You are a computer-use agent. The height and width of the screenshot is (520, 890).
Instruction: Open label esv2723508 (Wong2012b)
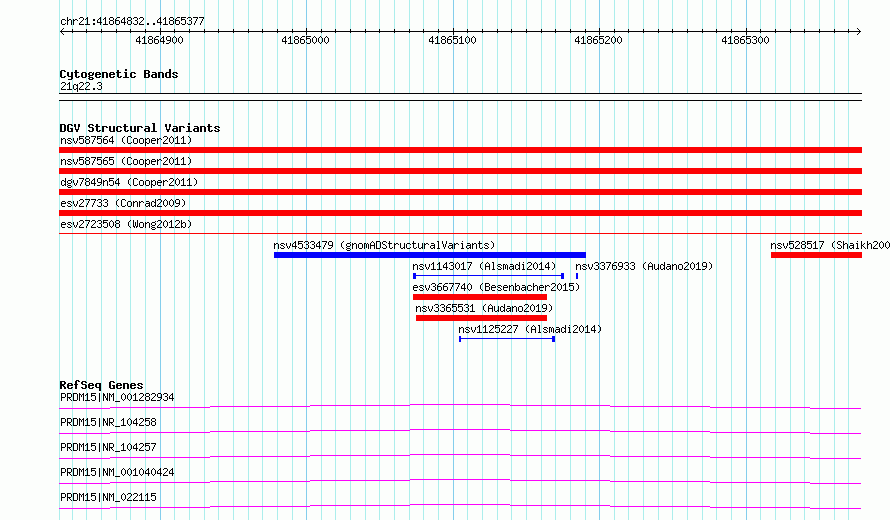tap(126, 224)
